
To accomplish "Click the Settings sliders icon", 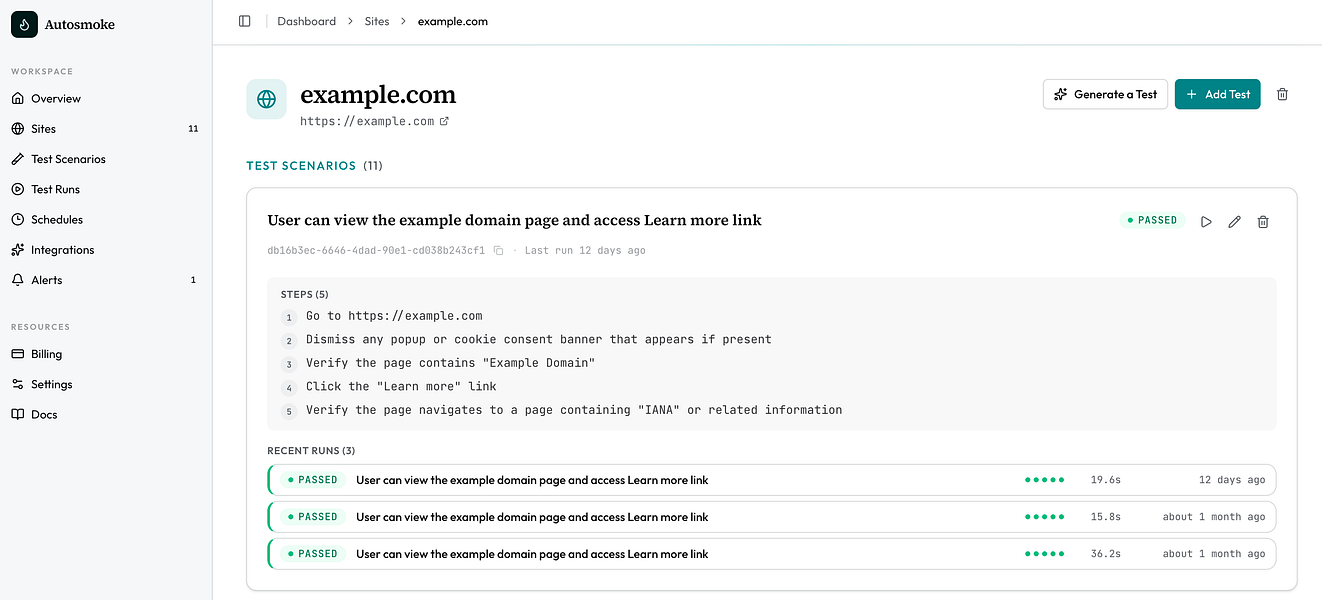I will pos(18,384).
